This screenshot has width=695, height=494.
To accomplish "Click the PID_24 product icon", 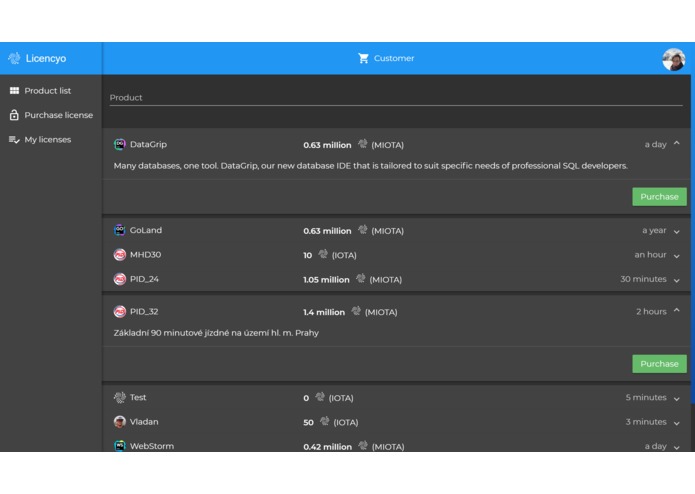I will 120,279.
